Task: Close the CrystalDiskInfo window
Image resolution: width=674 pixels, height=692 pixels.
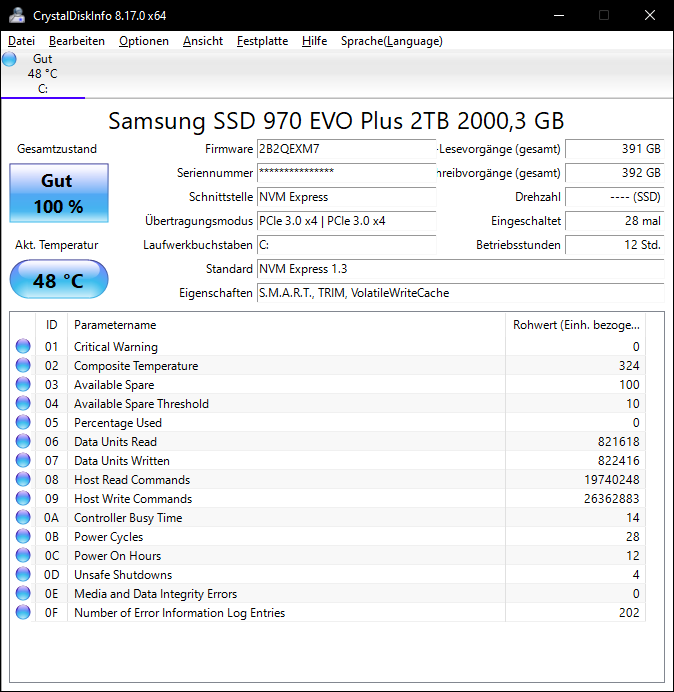Action: [x=650, y=15]
